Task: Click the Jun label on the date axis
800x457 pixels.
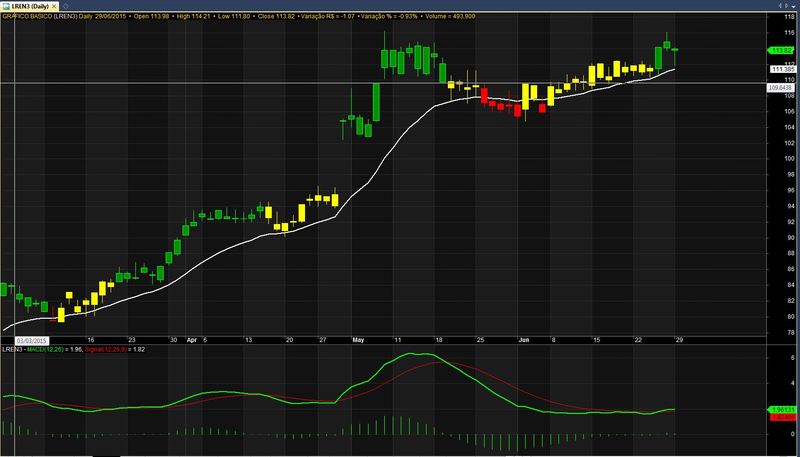Action: pos(524,340)
